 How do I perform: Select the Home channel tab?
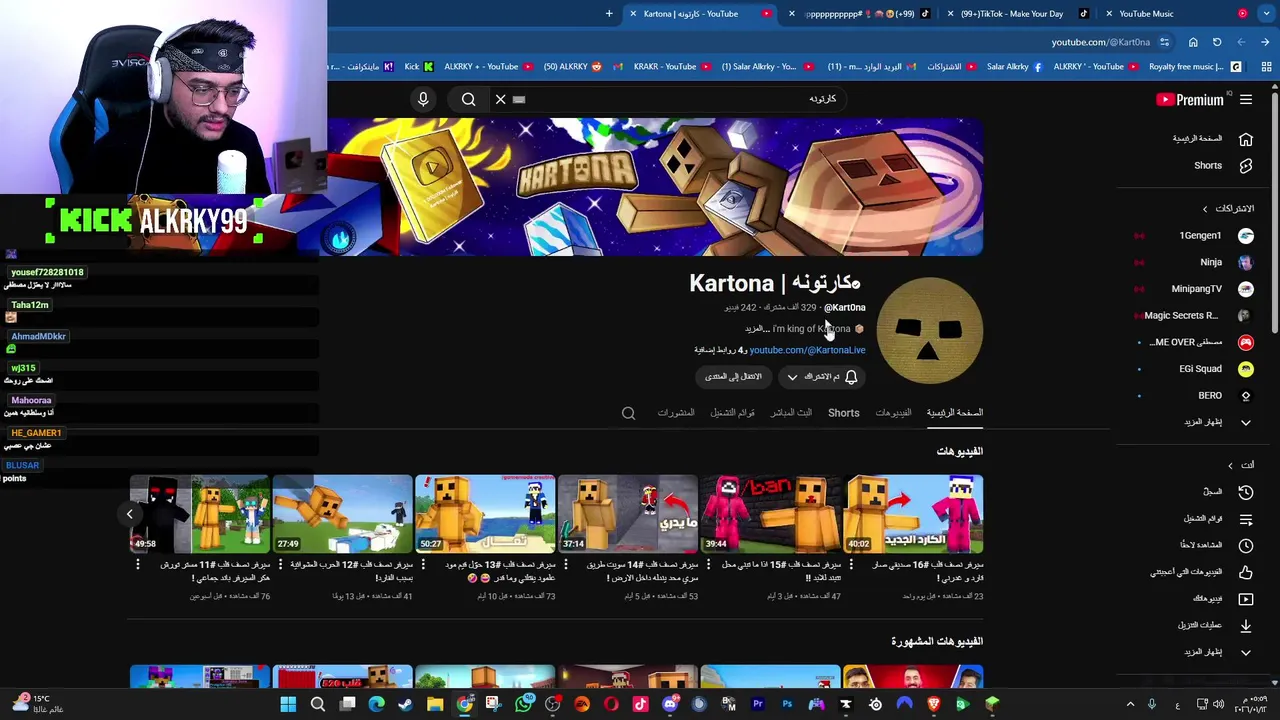pyautogui.click(x=954, y=413)
